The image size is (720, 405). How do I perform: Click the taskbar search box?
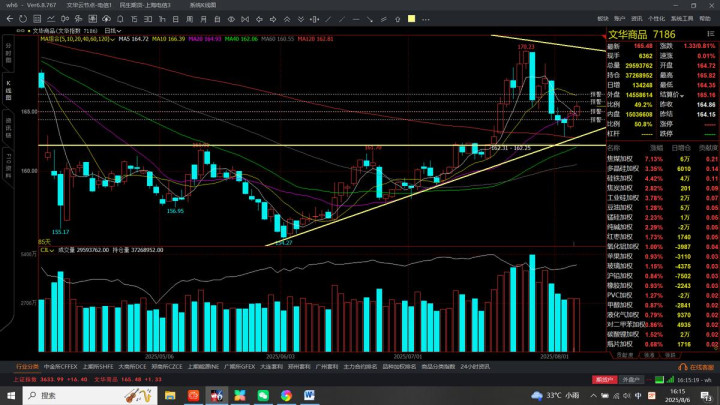90,395
